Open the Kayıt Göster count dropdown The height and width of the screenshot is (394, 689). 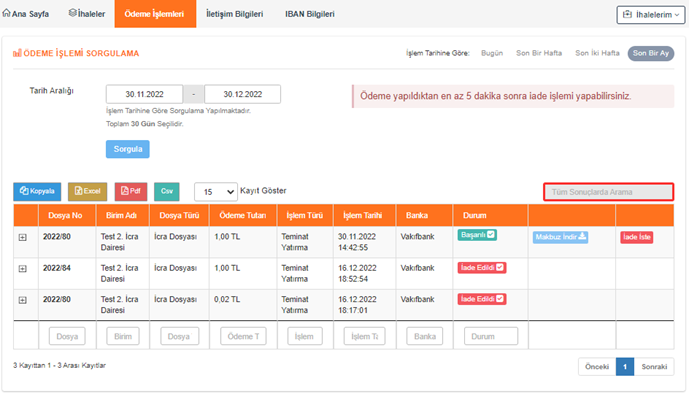(216, 192)
